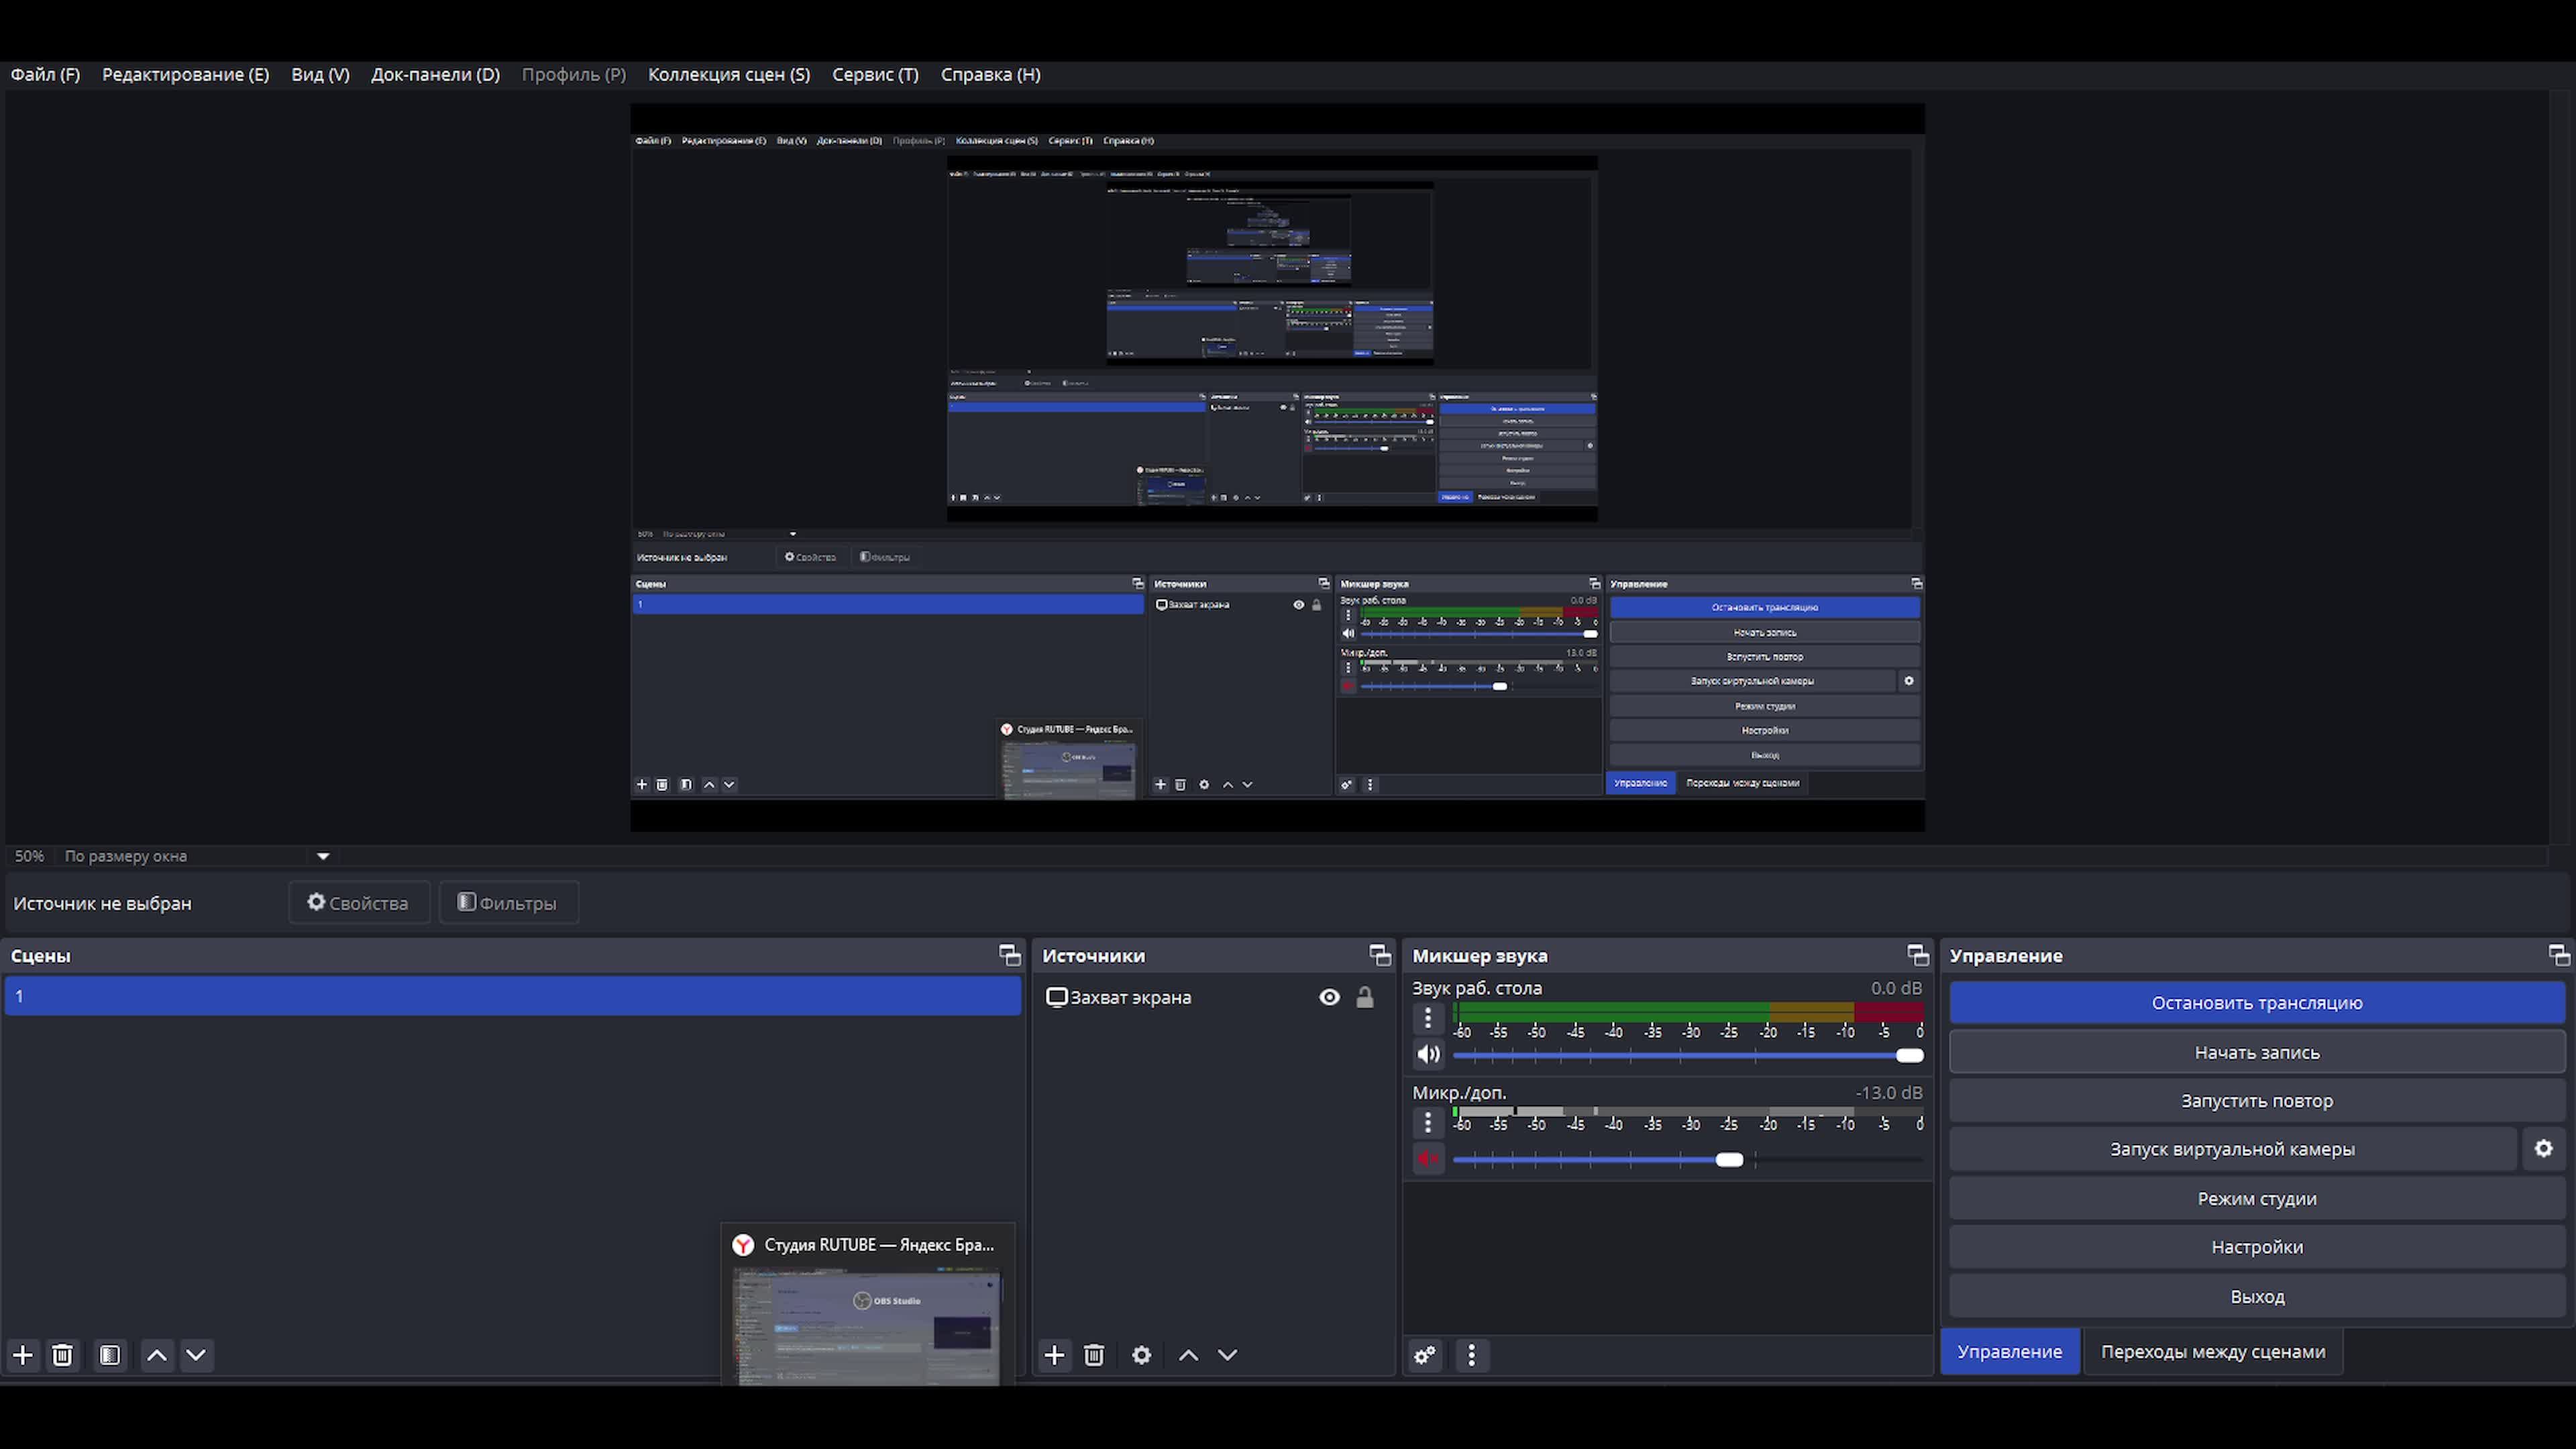Click Запустить повтор button
Viewport: 2576px width, 1449px height.
2257,1100
